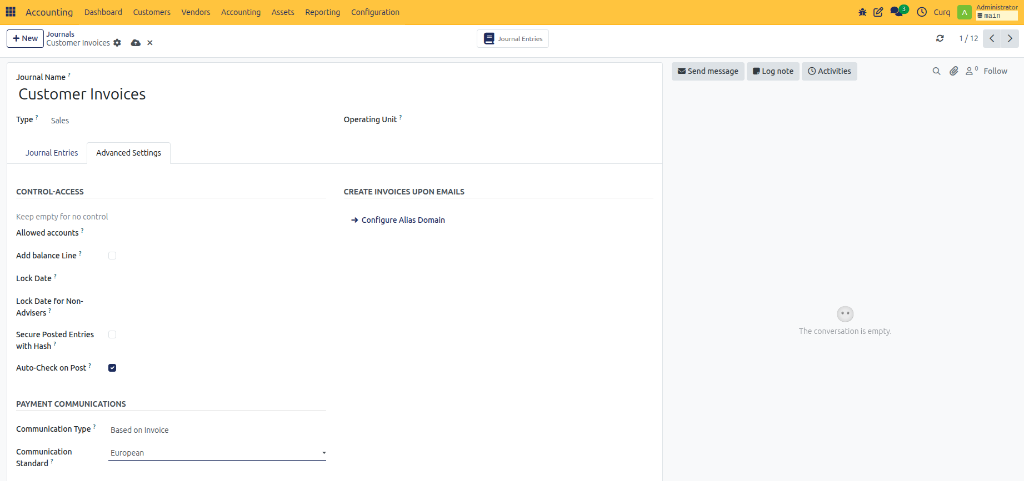Click the pencil edit icon in navbar
1024x481 pixels.
tap(878, 12)
